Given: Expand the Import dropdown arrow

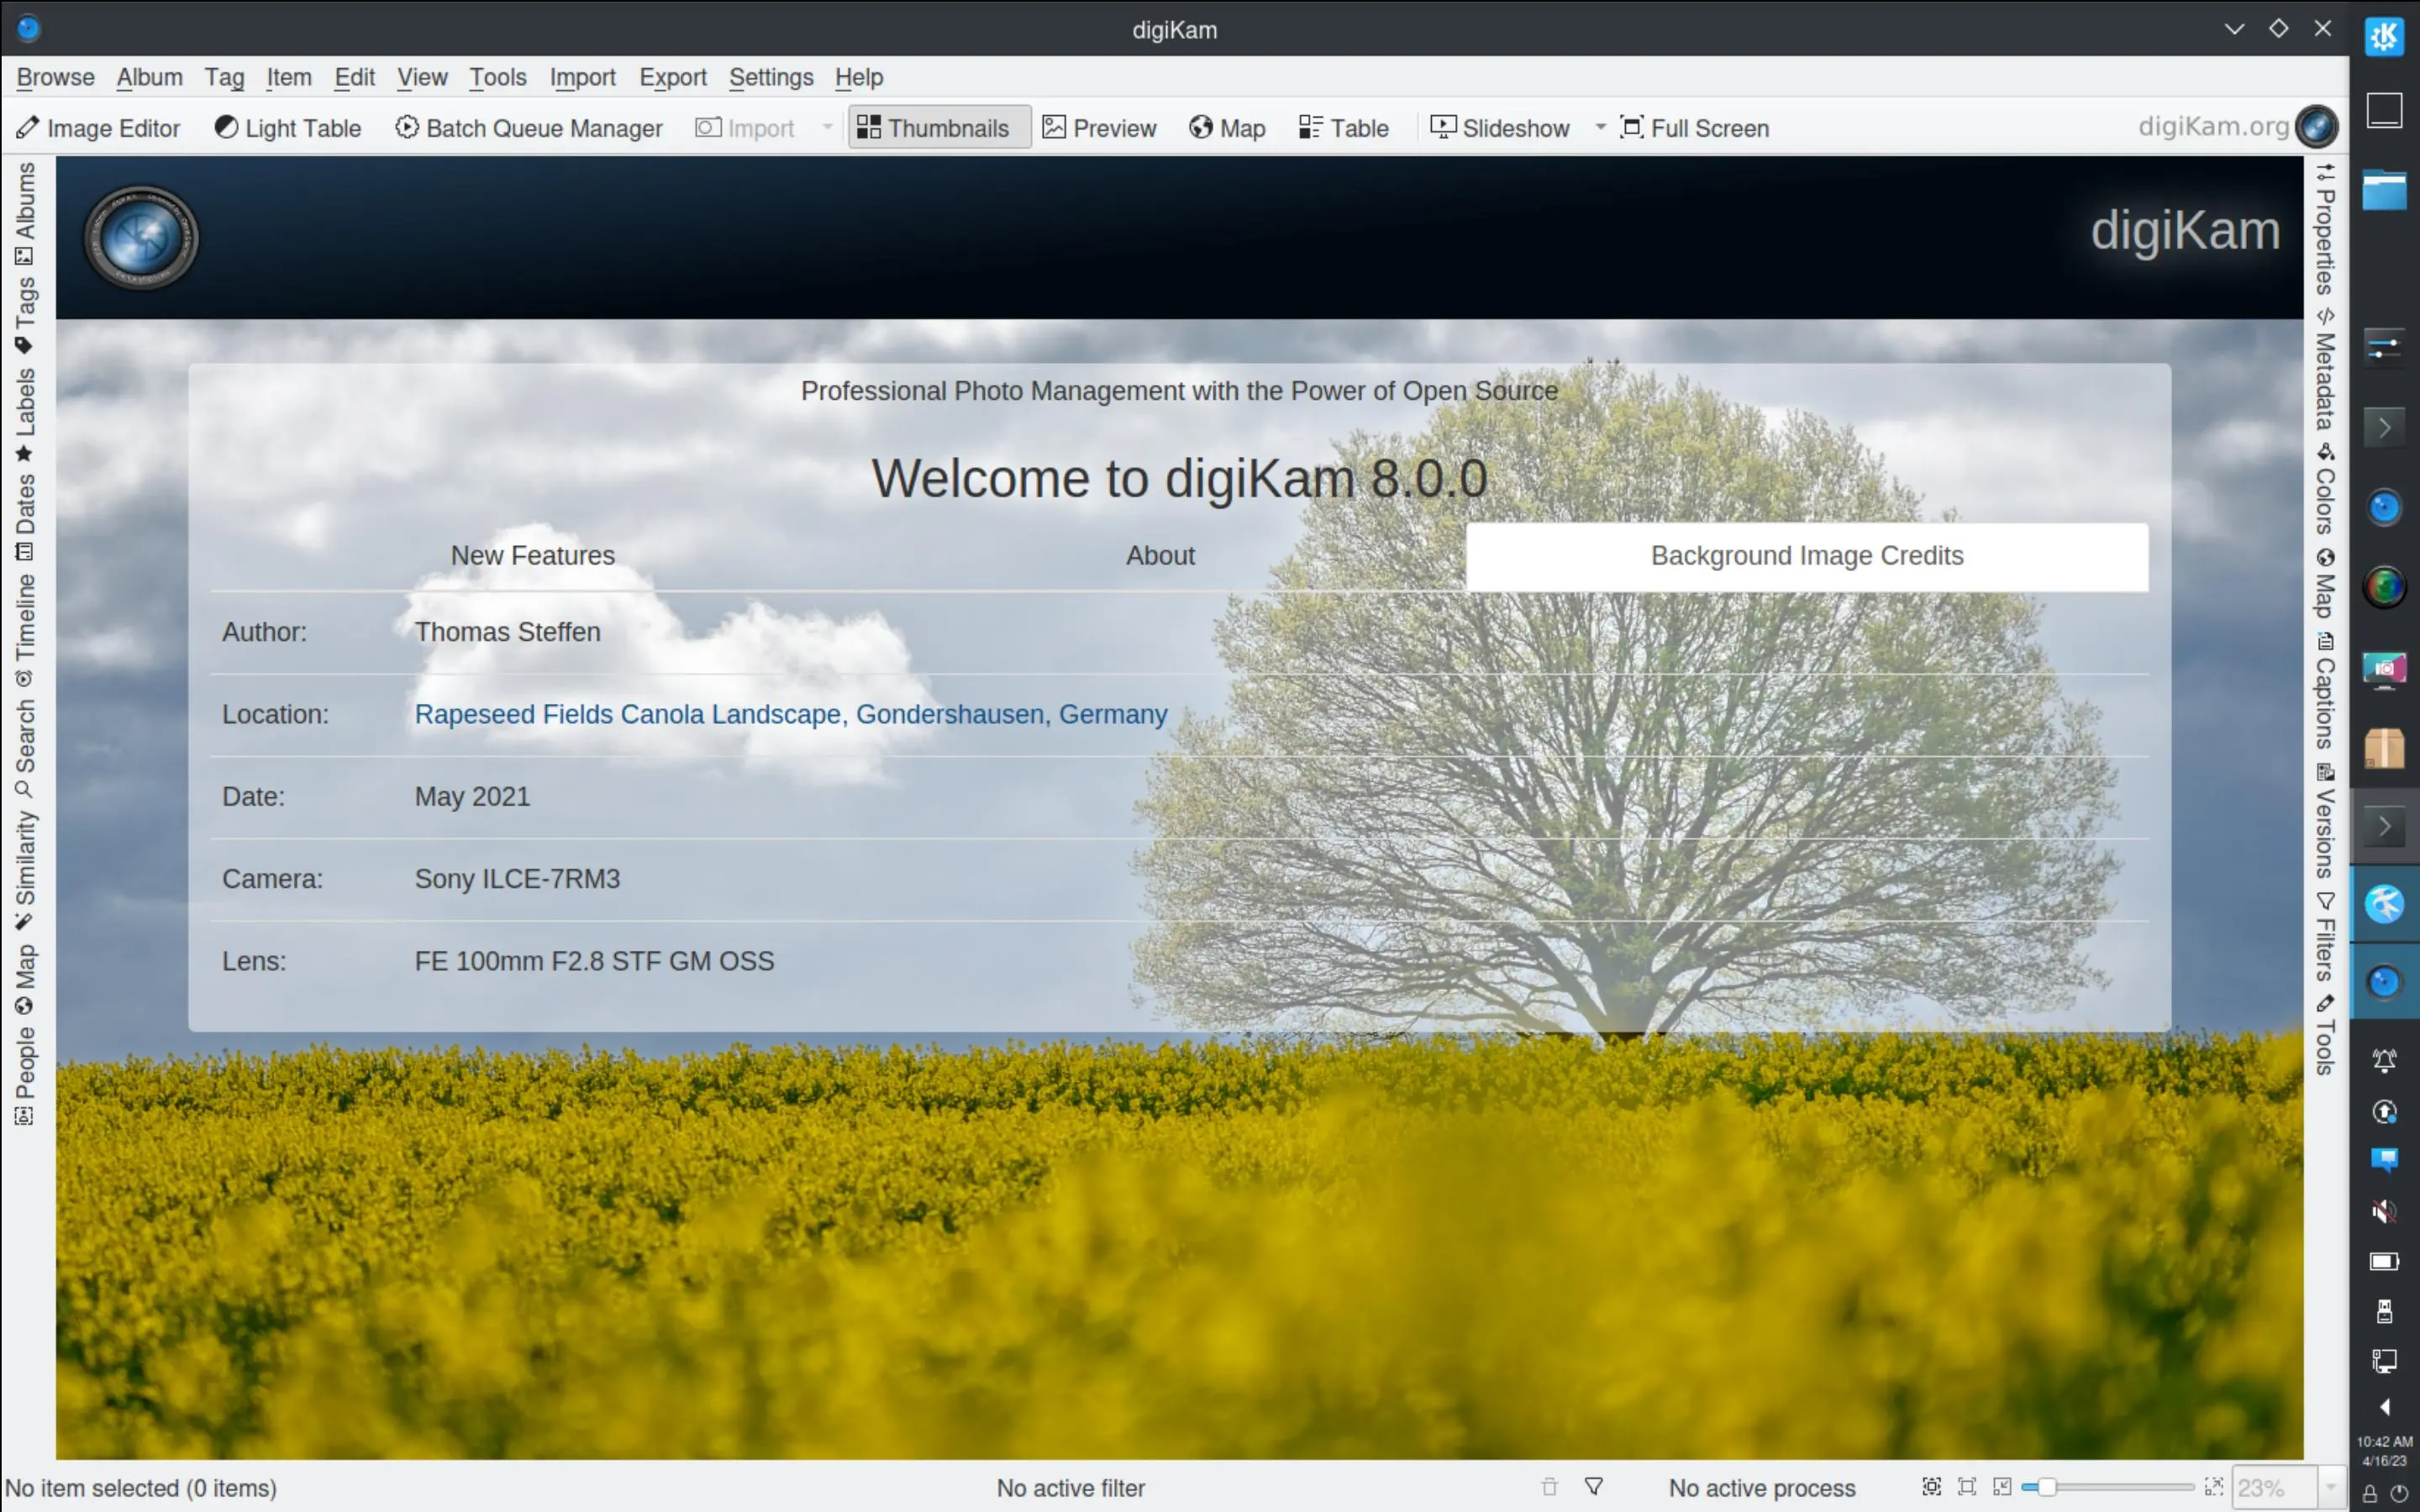Looking at the screenshot, I should (827, 127).
